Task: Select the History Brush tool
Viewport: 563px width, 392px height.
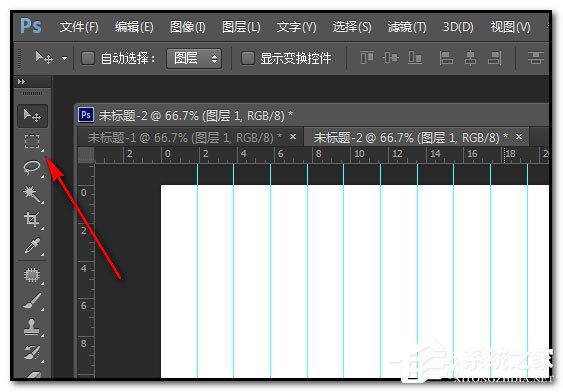Action: tap(32, 353)
